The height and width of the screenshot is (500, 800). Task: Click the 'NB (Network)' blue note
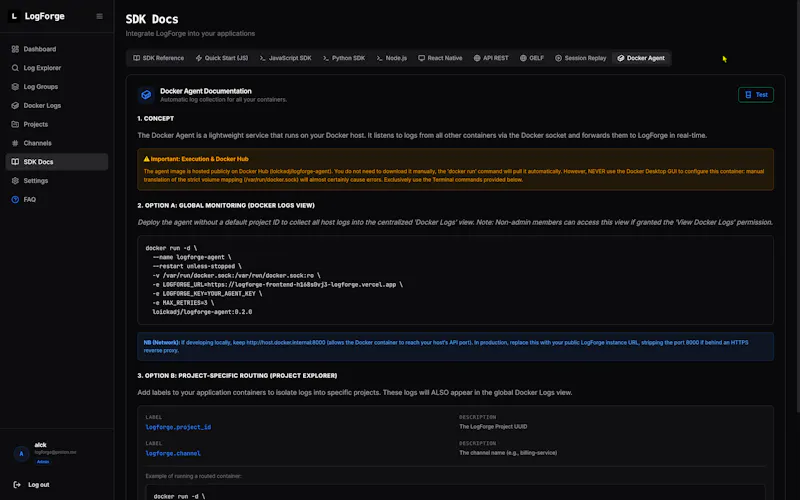455,346
